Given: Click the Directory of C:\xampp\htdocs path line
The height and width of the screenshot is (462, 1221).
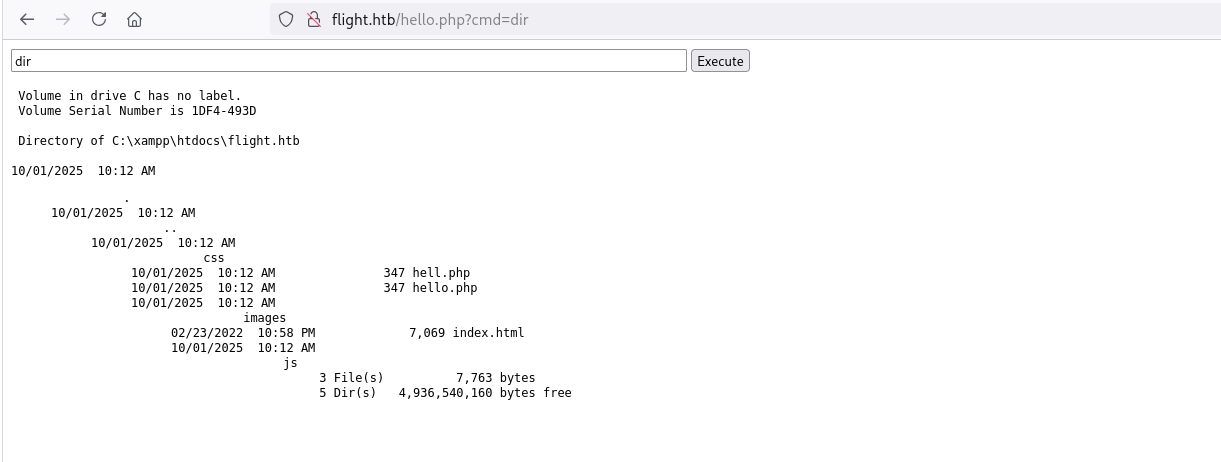Looking at the screenshot, I should pyautogui.click(x=158, y=141).
